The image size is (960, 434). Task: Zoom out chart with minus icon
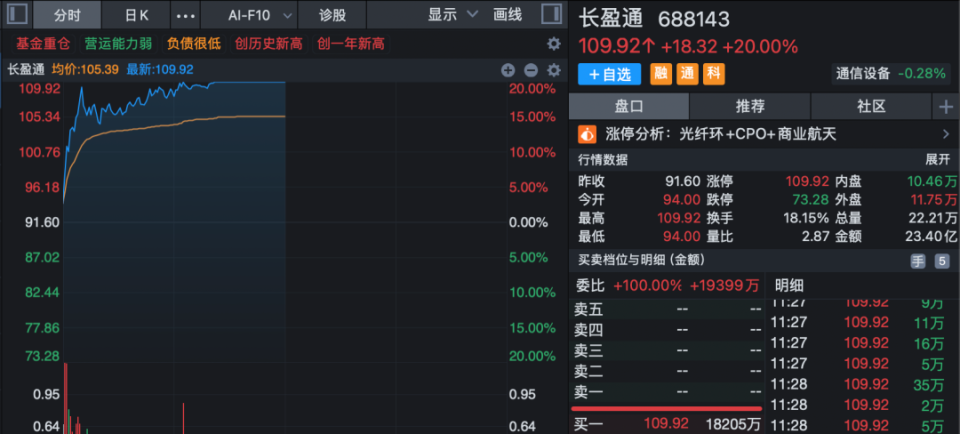click(531, 70)
